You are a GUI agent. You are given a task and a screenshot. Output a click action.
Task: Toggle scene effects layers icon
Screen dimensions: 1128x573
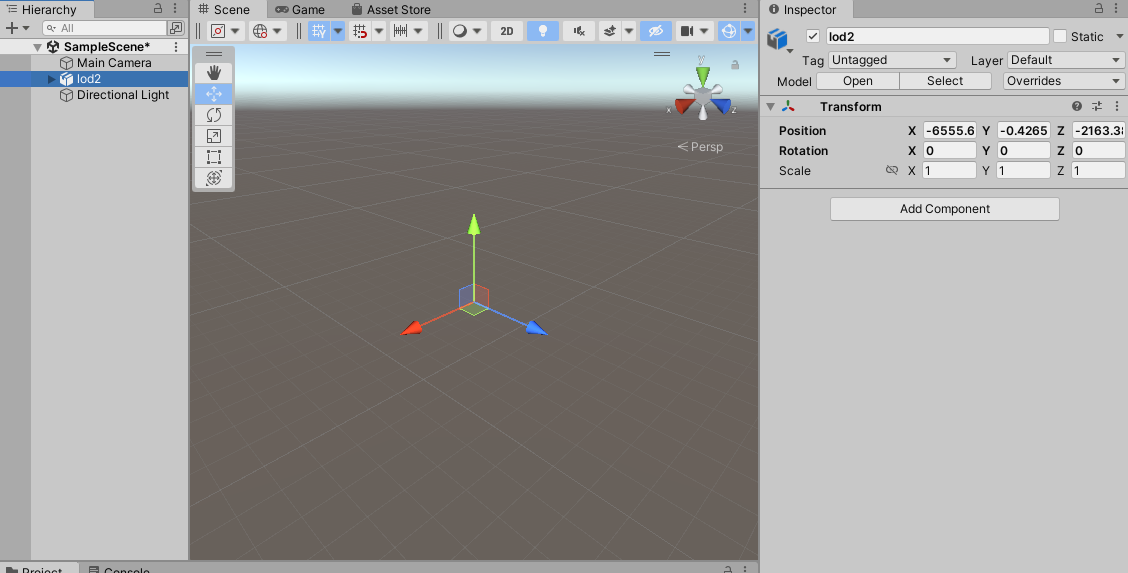[x=610, y=31]
